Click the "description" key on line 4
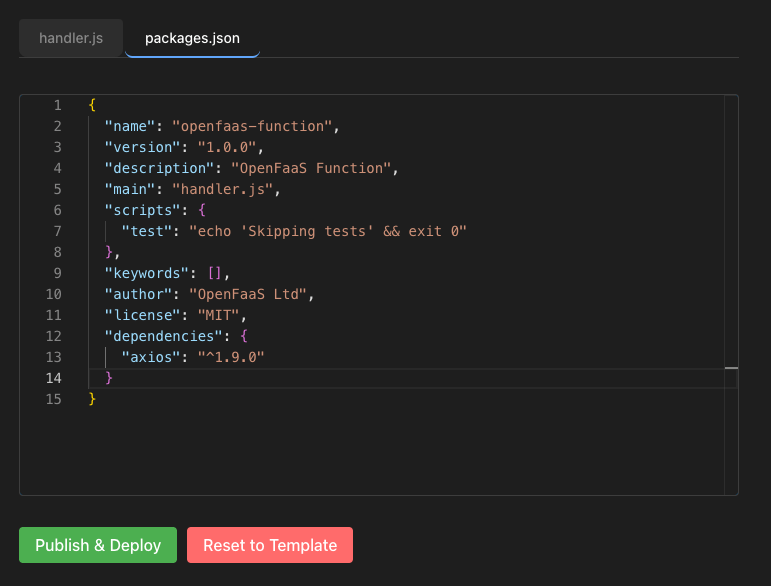The height and width of the screenshot is (586, 771). [160, 168]
